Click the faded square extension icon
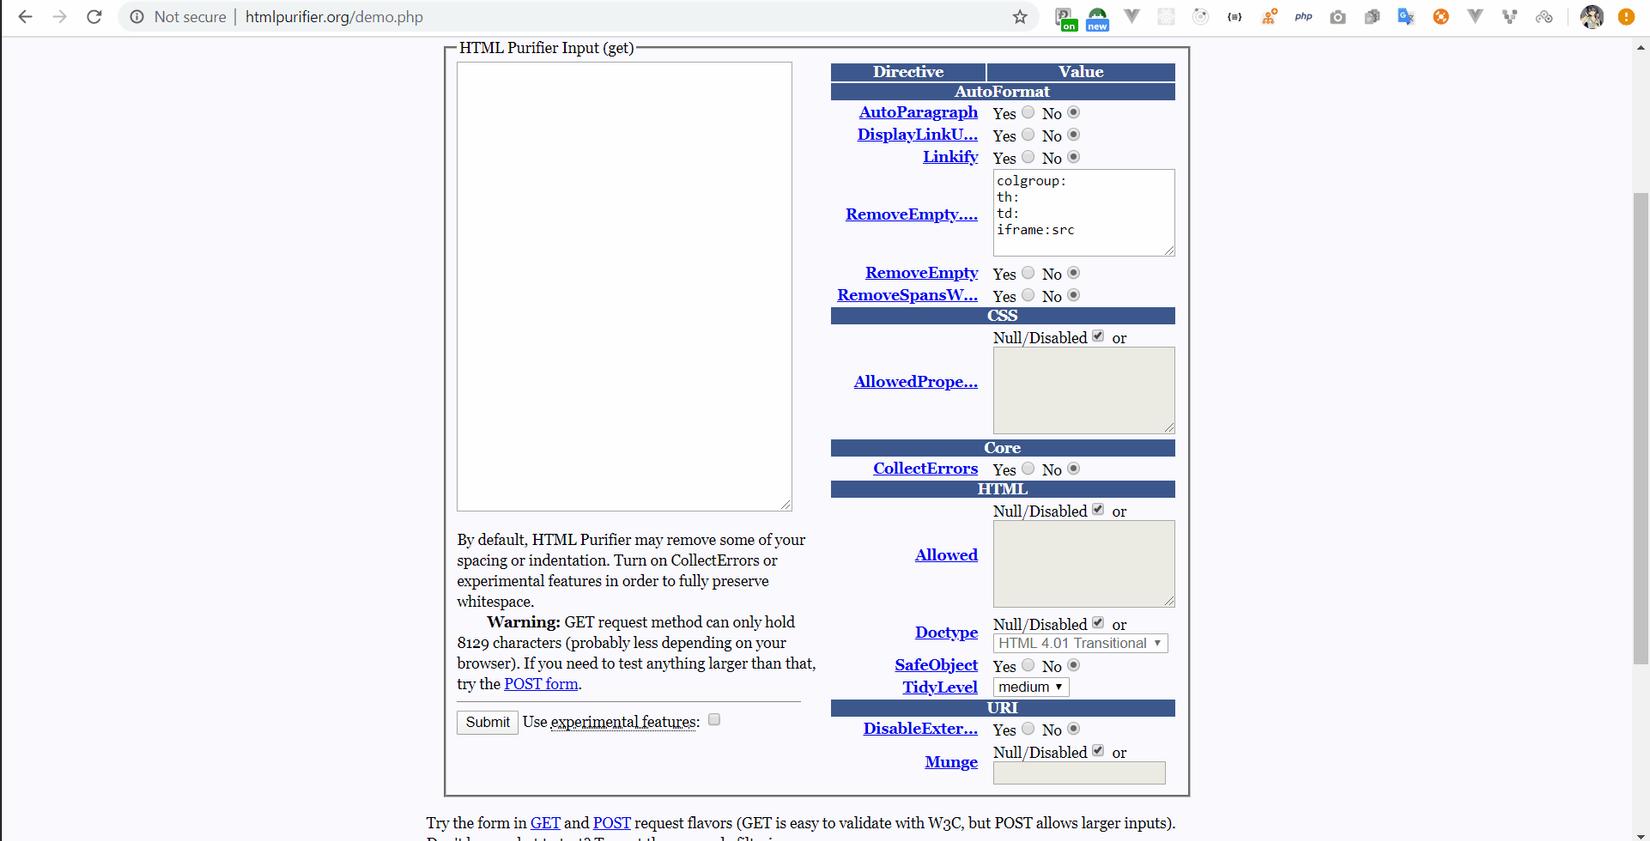The height and width of the screenshot is (841, 1650). (1166, 17)
